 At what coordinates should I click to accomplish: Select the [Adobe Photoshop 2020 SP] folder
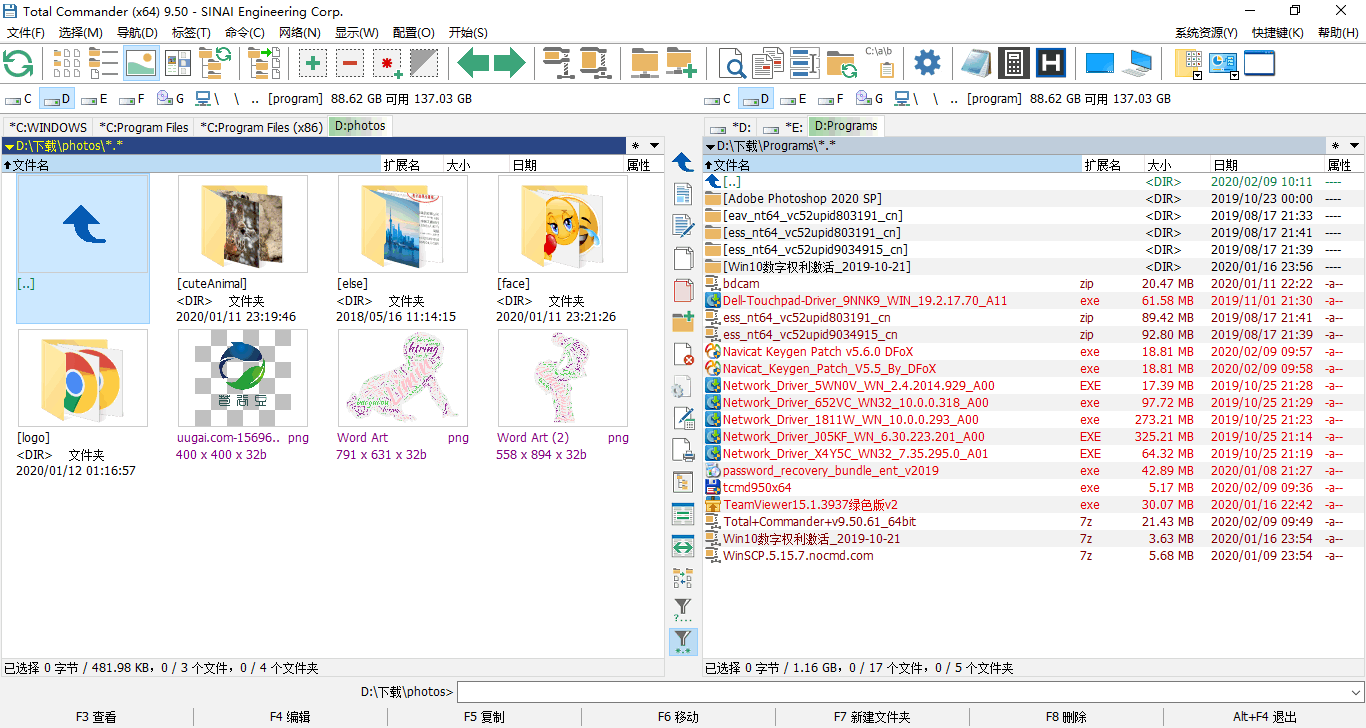coord(1034,199)
